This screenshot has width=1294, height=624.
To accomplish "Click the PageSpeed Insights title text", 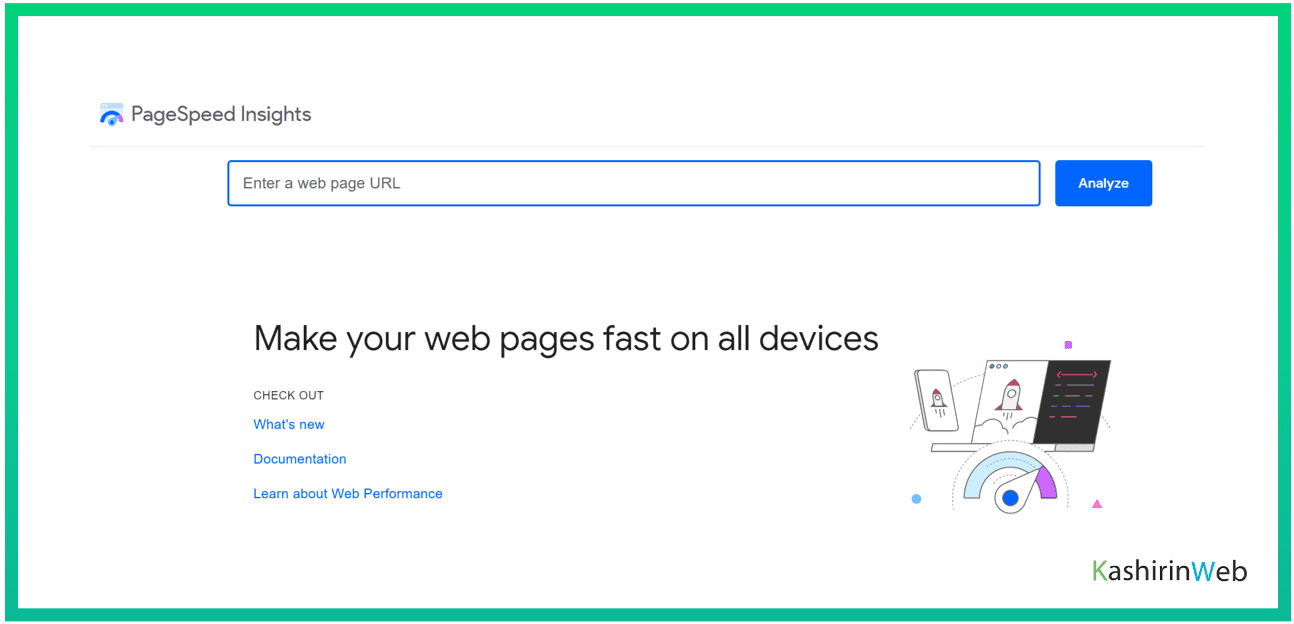I will click(221, 115).
